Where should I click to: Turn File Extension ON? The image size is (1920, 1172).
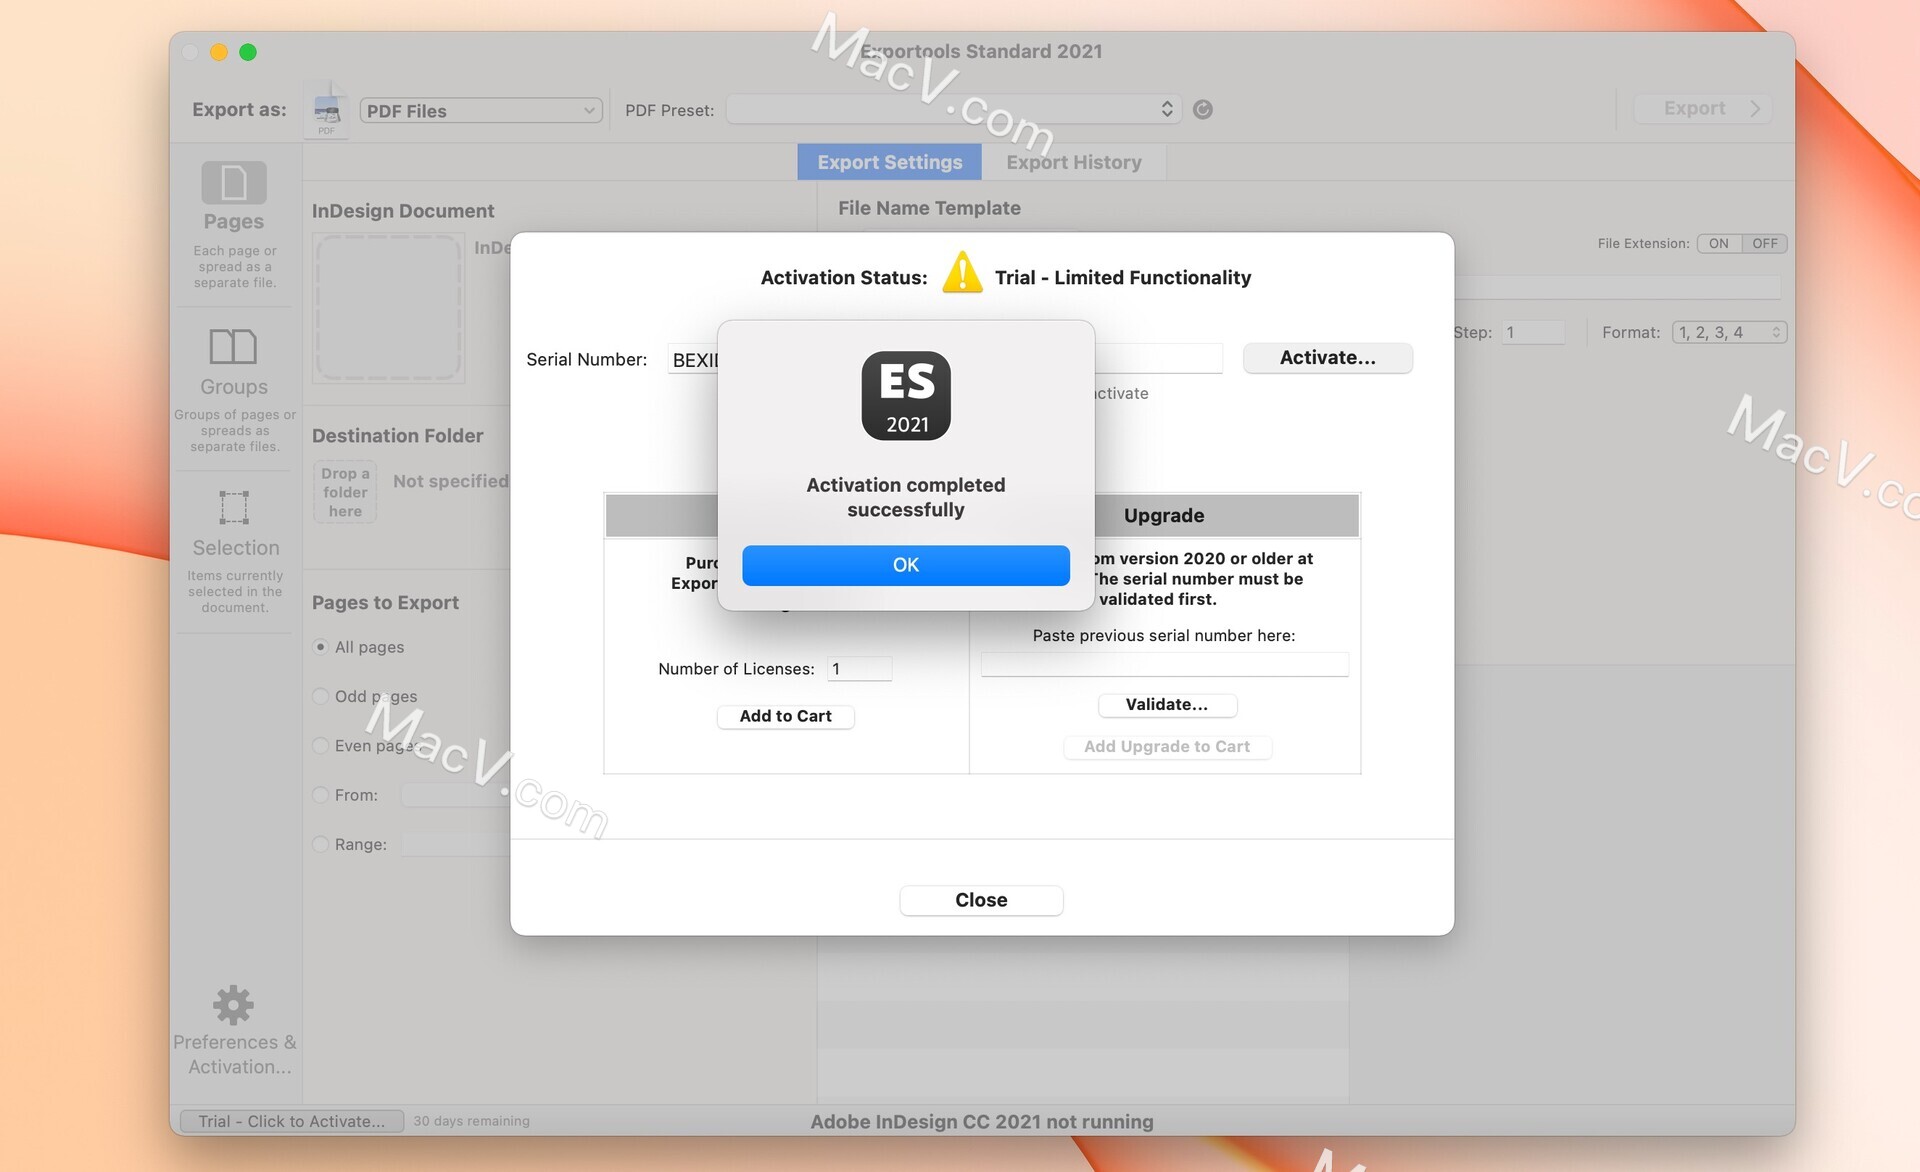click(x=1719, y=243)
